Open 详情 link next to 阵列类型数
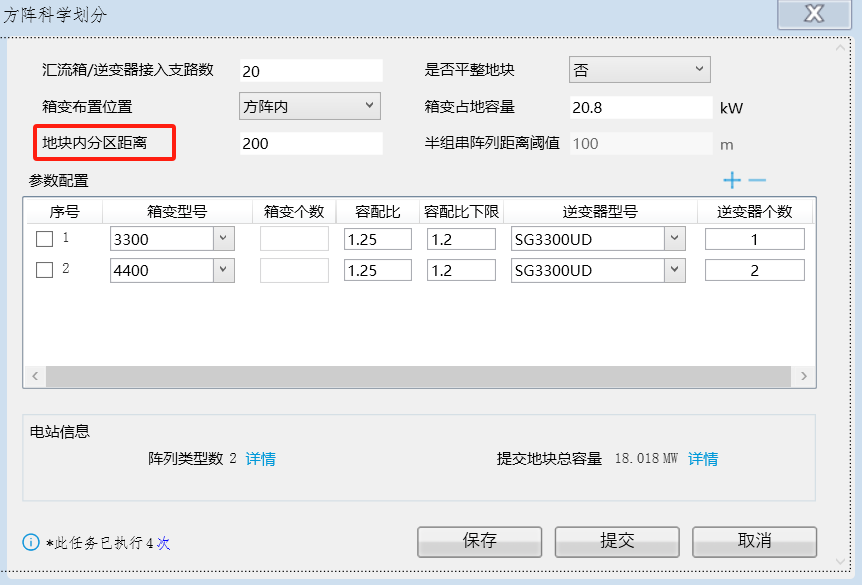 click(x=261, y=459)
